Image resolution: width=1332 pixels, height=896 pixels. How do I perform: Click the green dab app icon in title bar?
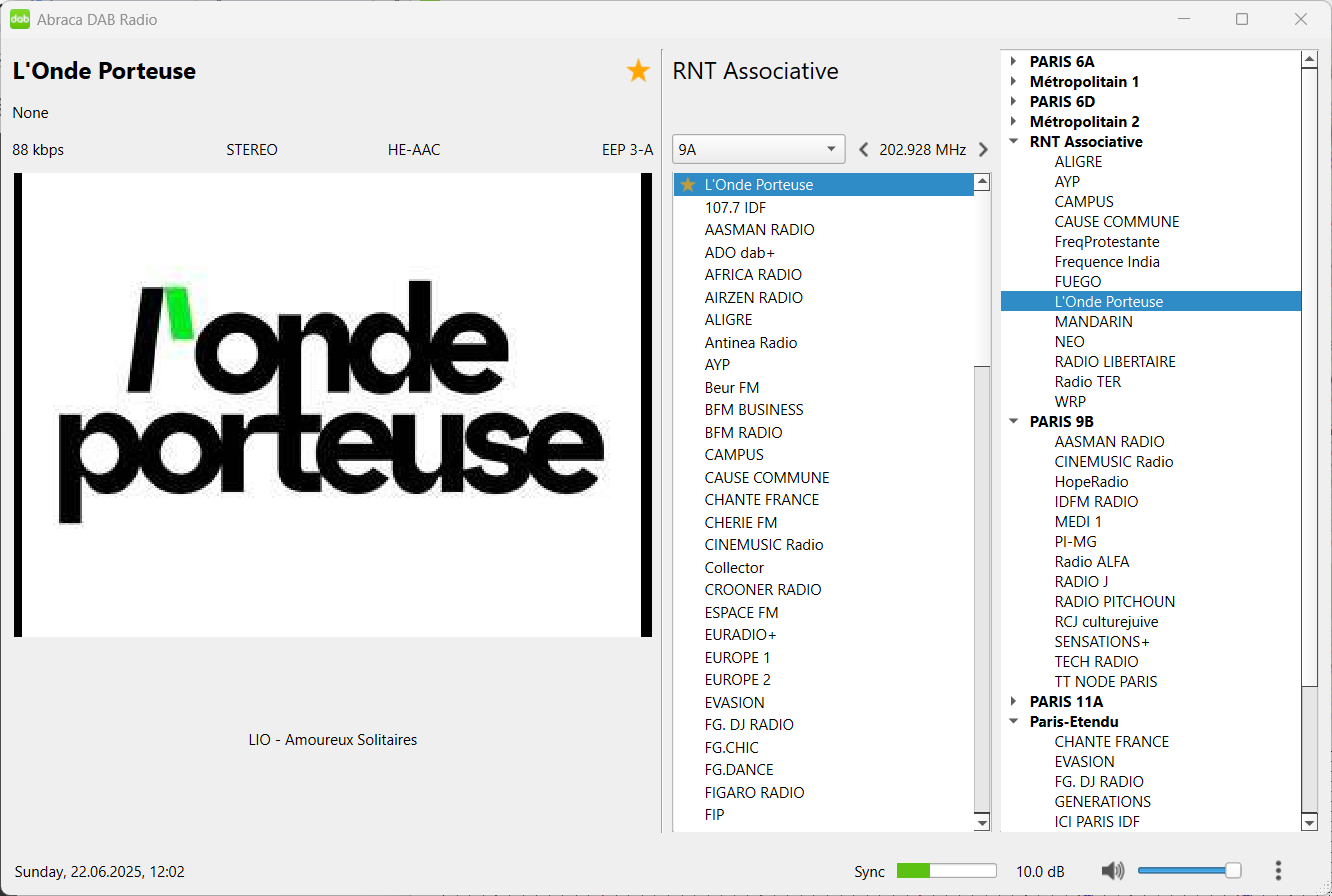point(20,19)
